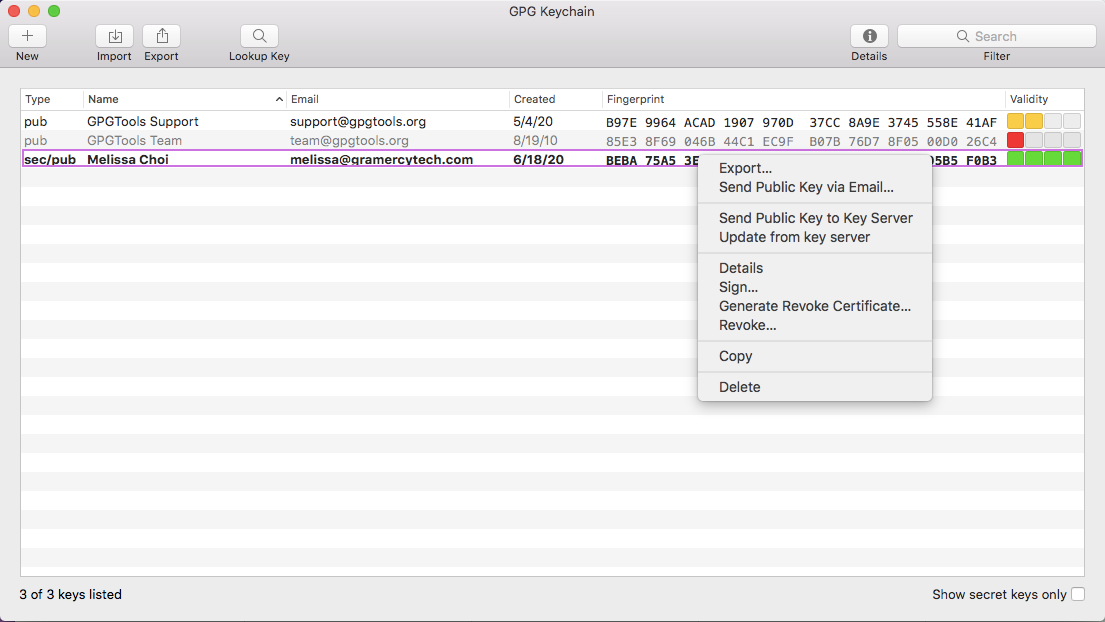
Task: Click the 8/19/10 created date
Action: pyautogui.click(x=536, y=140)
